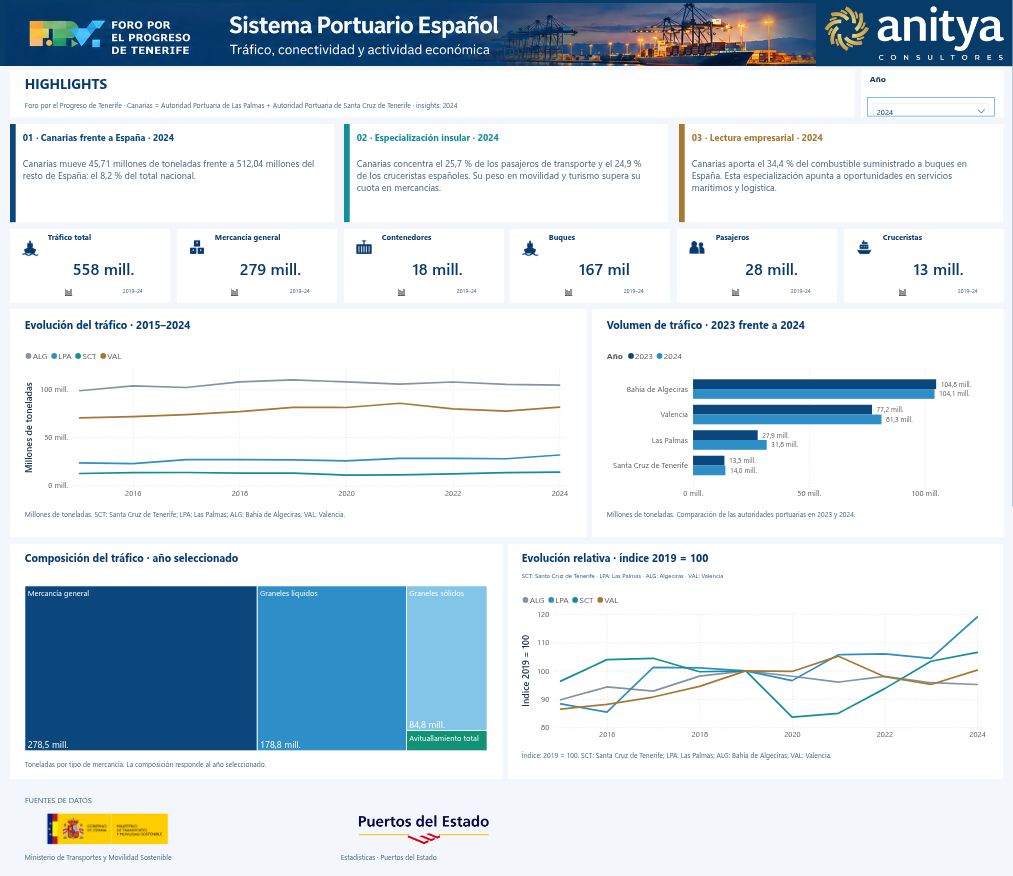
Task: Click the ship icon beside Tráfico total
Action: click(30, 249)
